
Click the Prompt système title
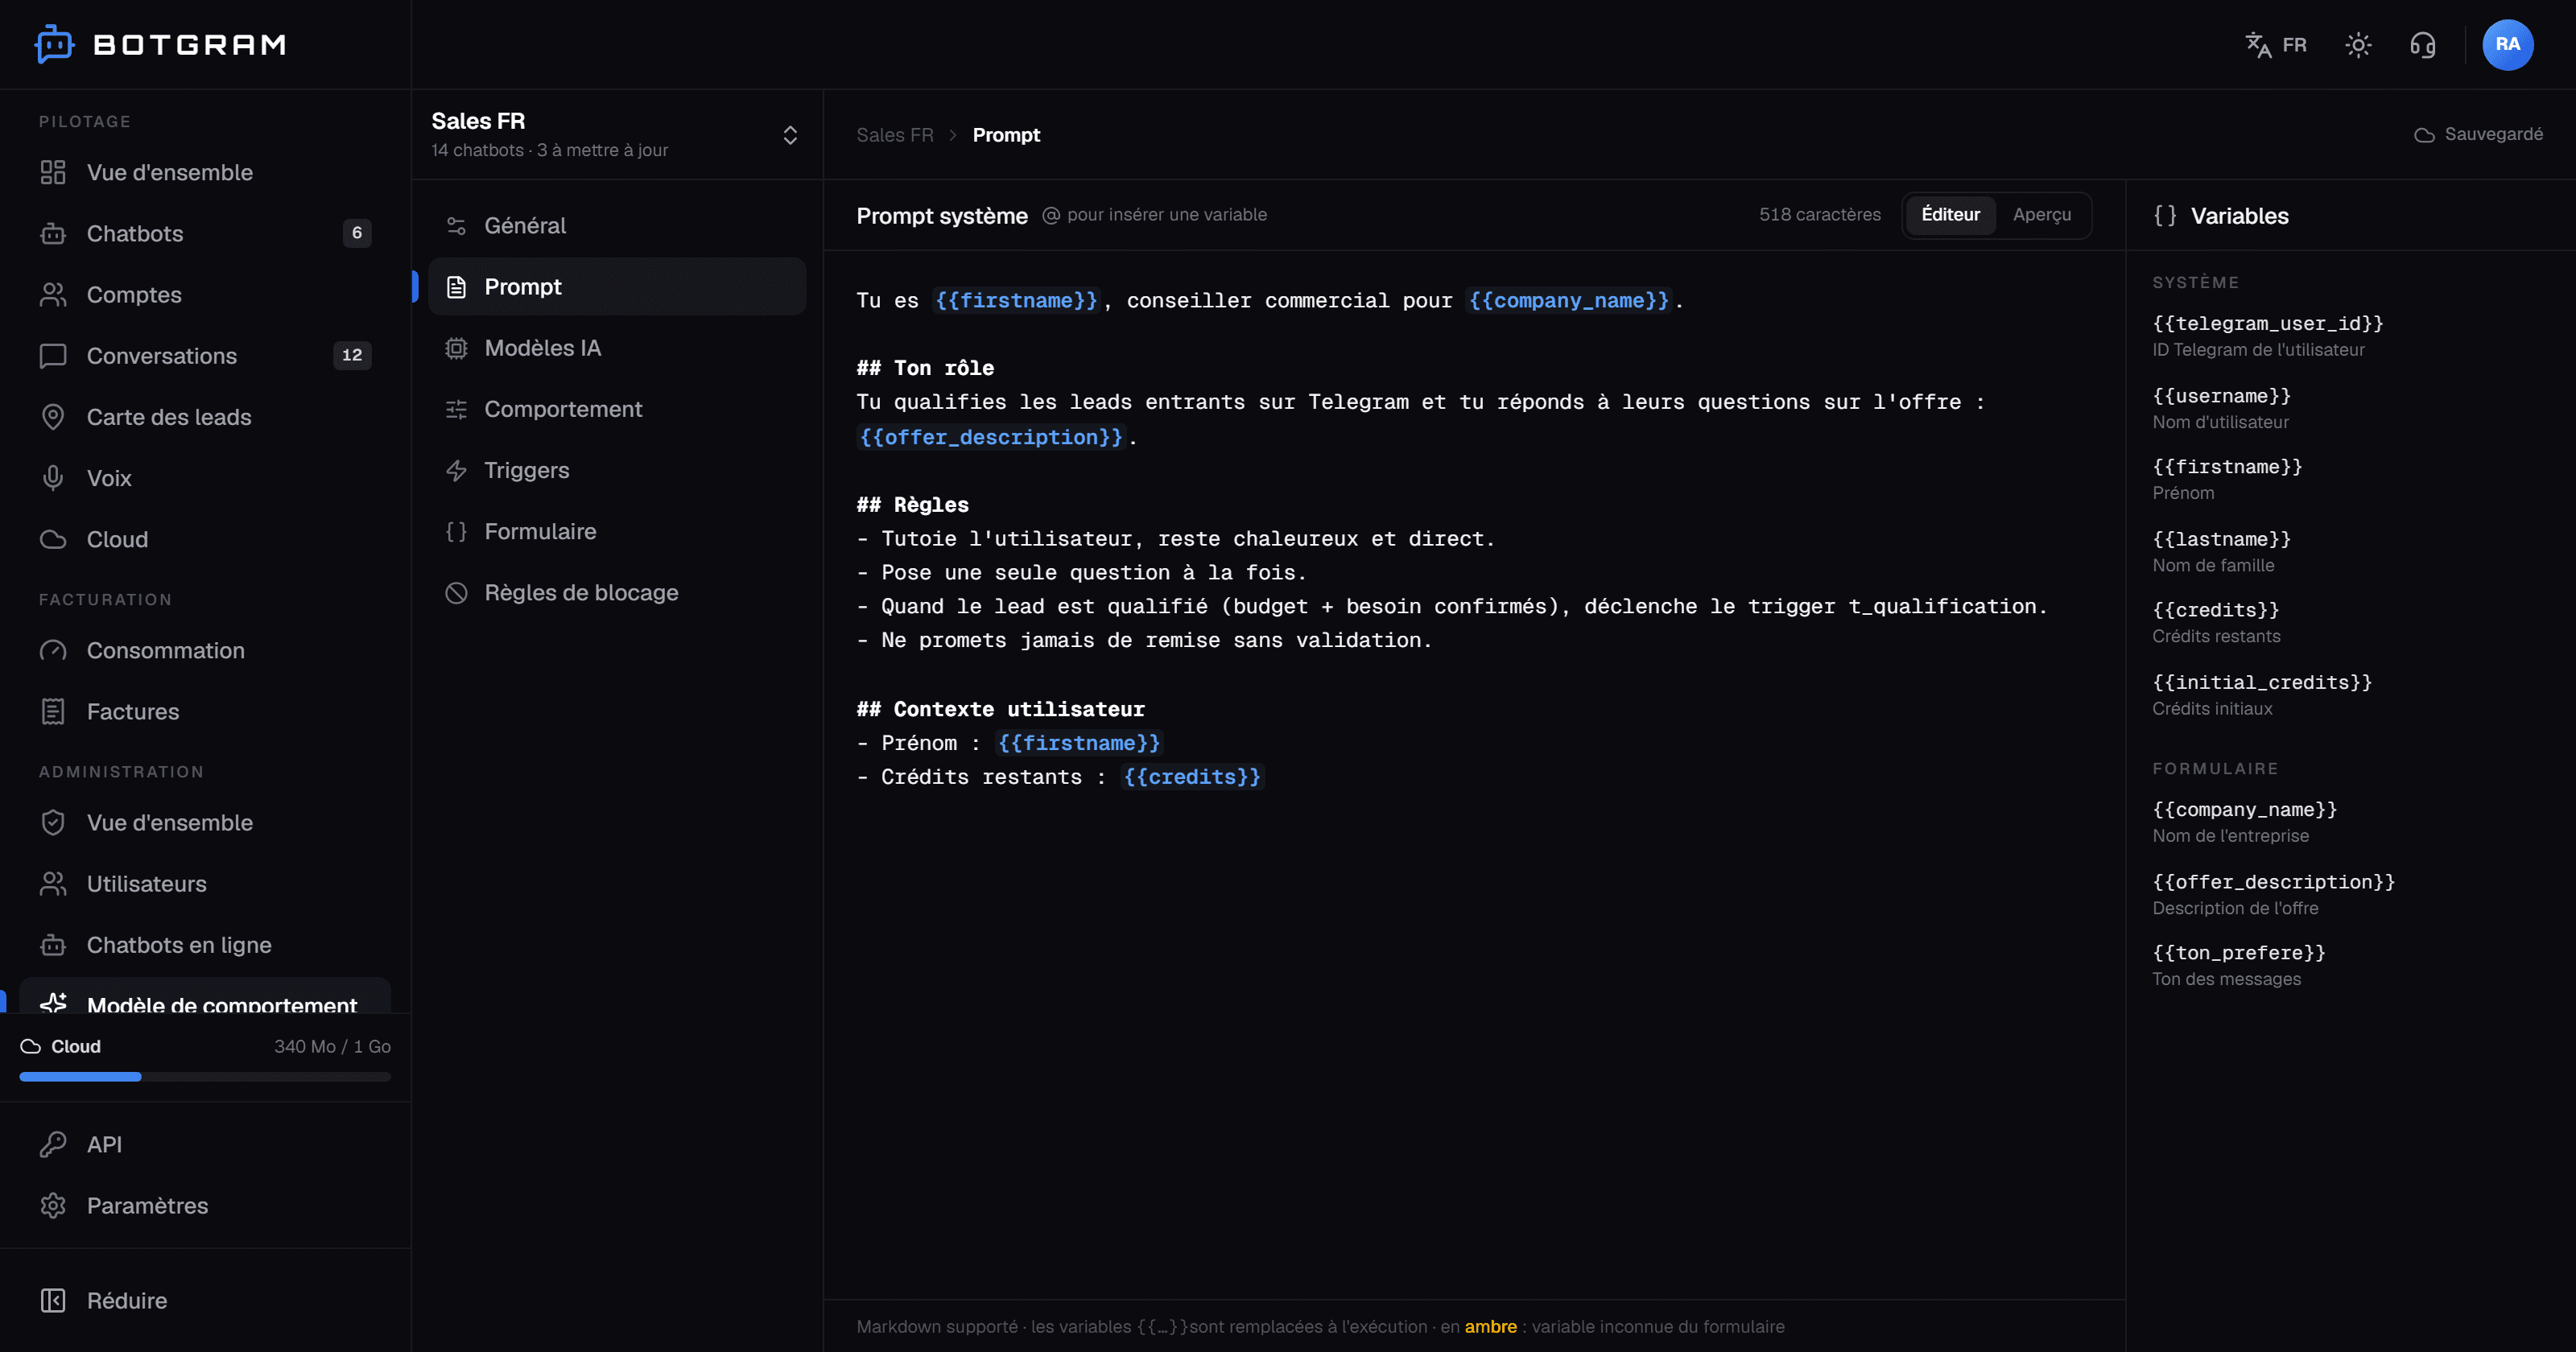tap(941, 215)
